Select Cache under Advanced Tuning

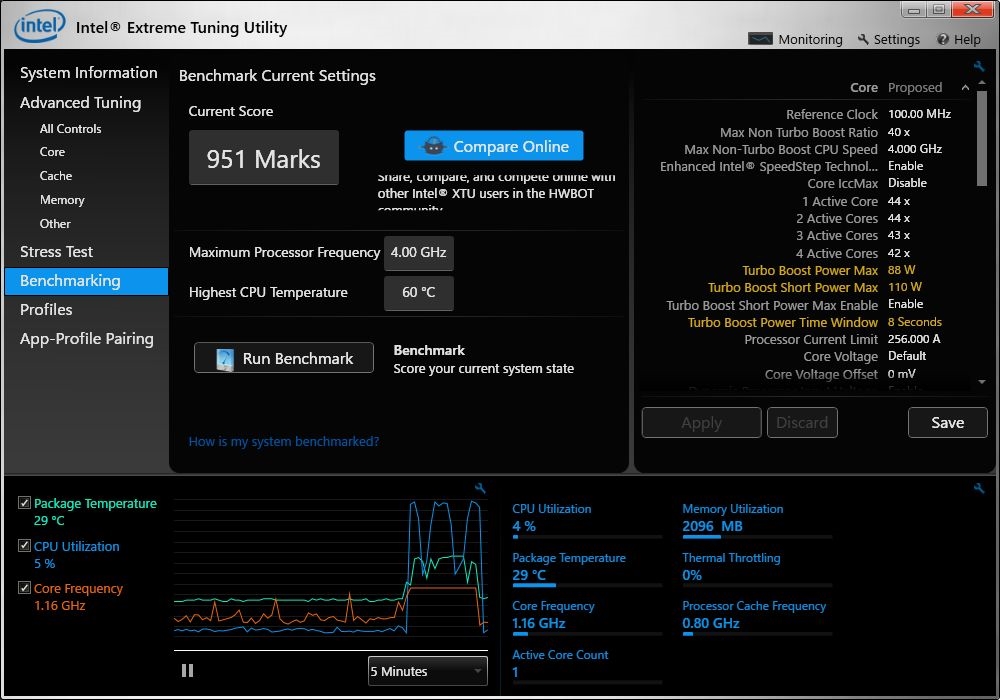coord(55,175)
